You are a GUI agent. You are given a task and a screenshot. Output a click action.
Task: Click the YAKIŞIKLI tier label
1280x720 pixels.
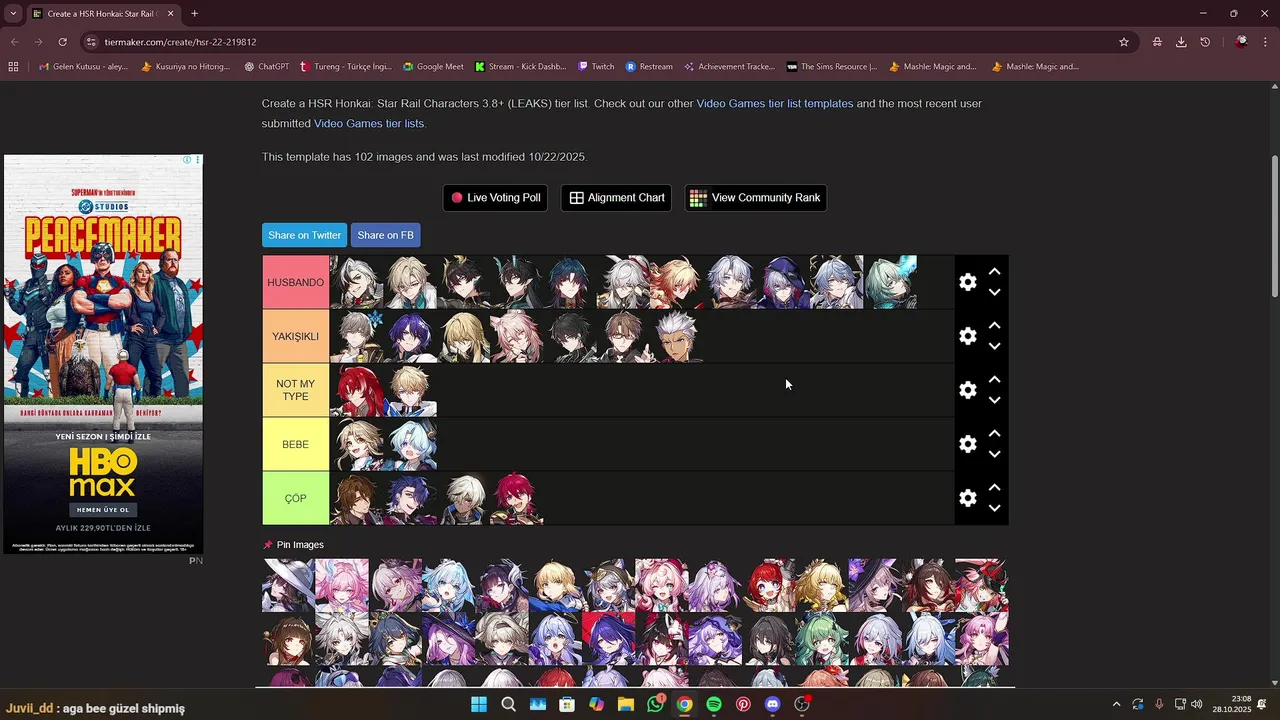[x=295, y=336]
